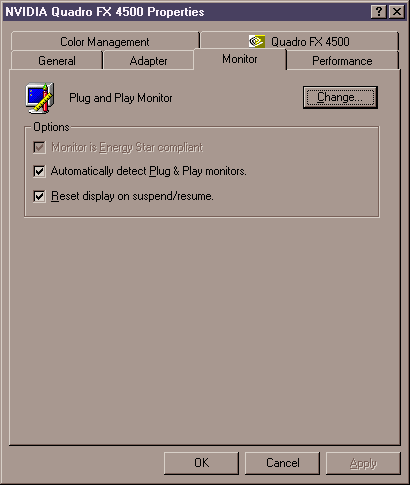
Task: Go to the Color Management tab
Action: [105, 42]
